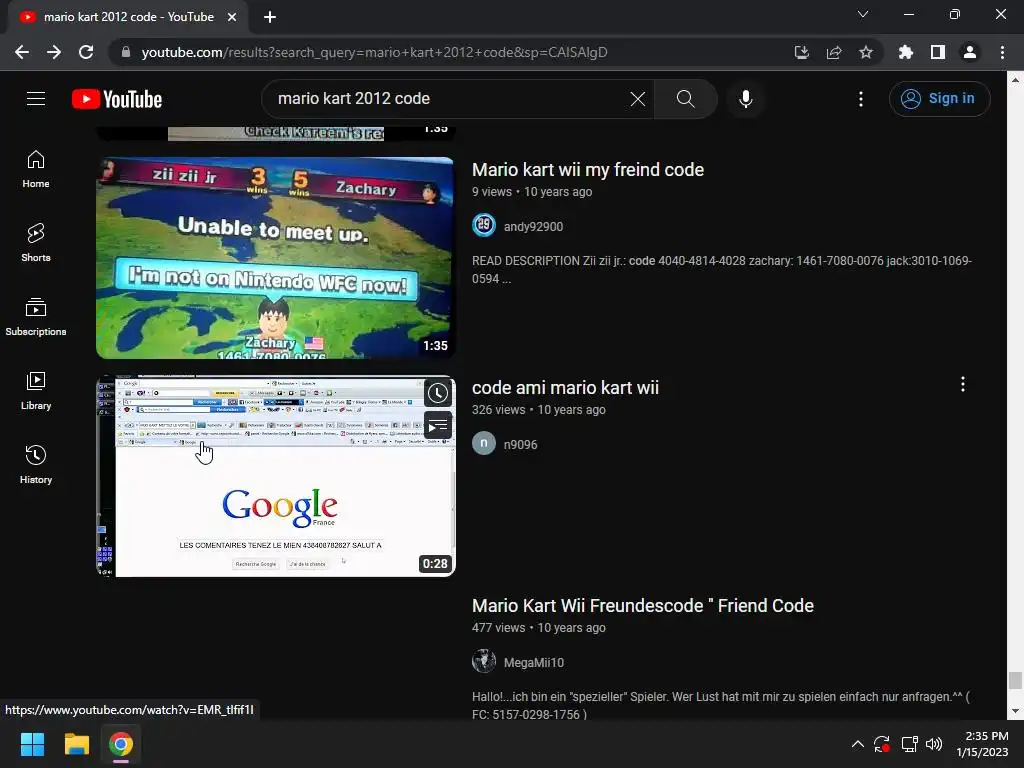Screen dimensions: 1024x768
Task: Click the scrollbar down arrow
Action: click(x=1014, y=711)
